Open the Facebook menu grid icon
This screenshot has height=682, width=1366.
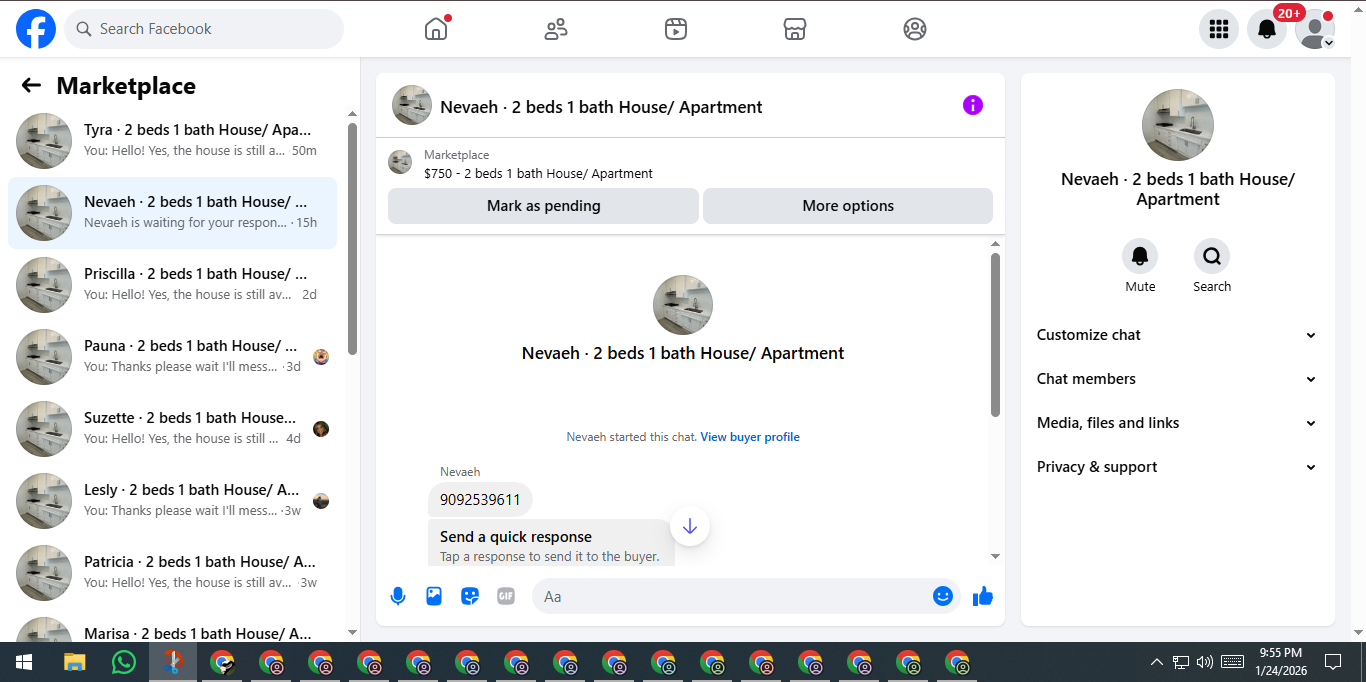coord(1219,29)
